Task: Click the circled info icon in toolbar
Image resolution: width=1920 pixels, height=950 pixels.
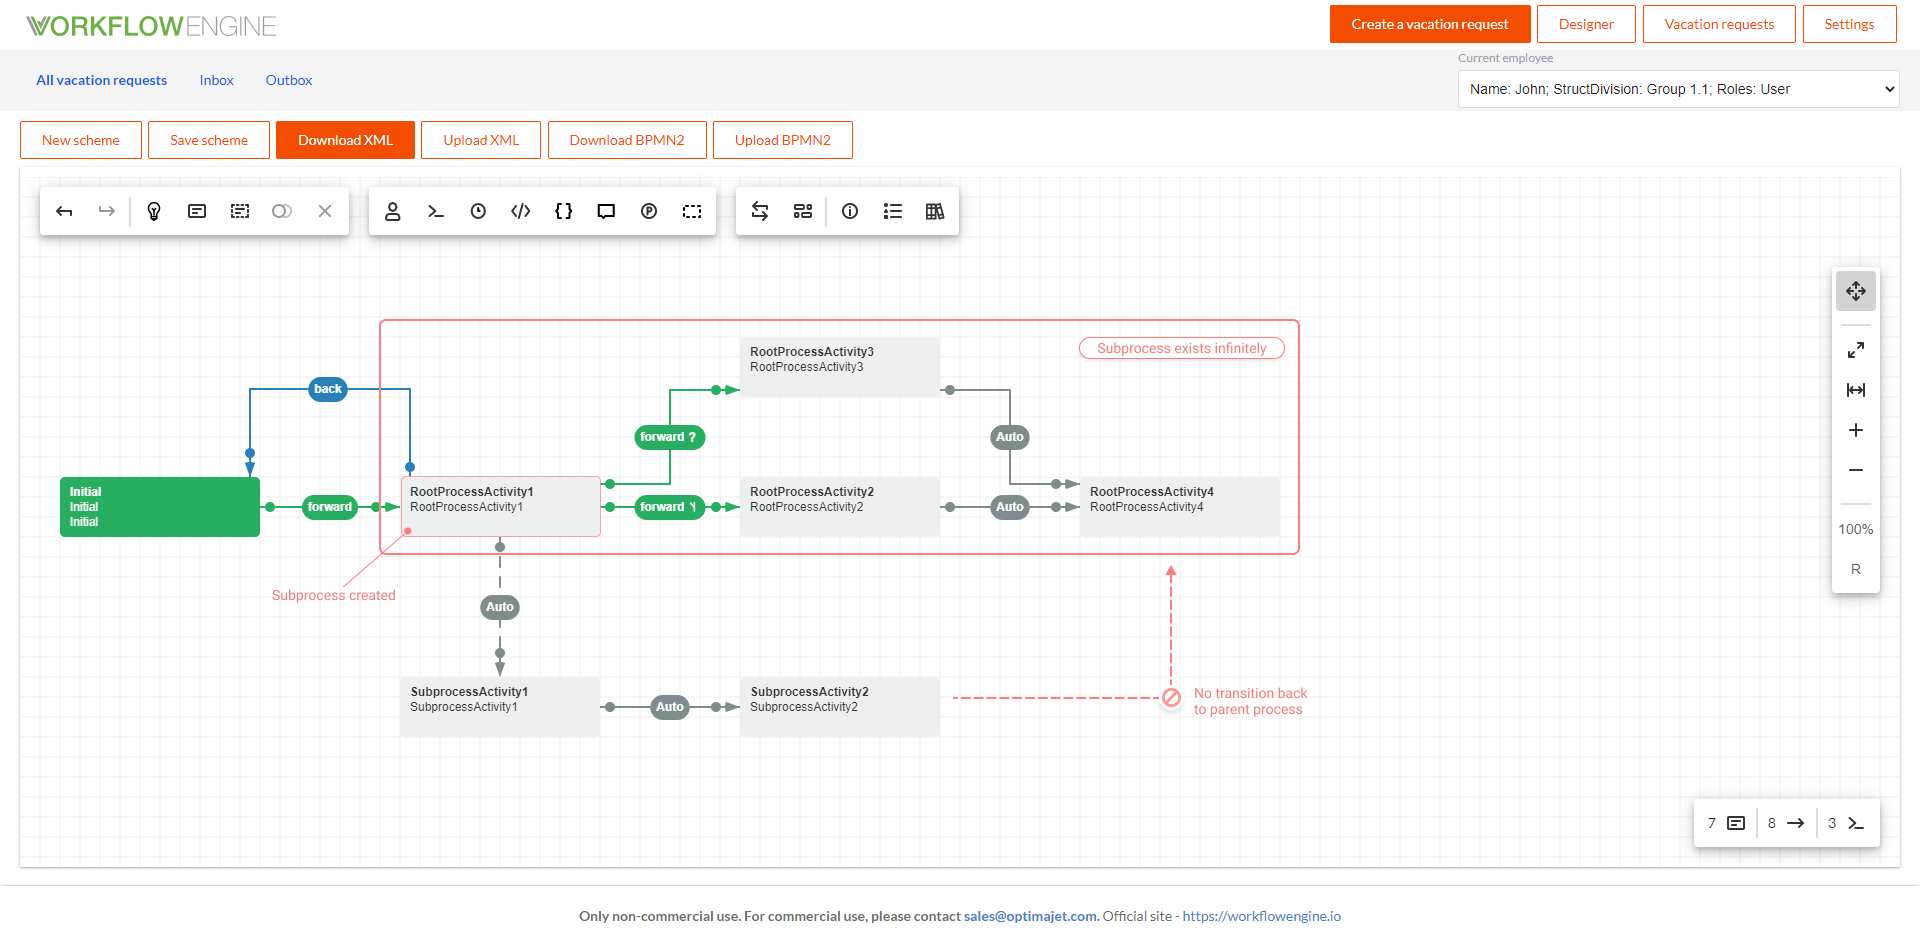Action: click(x=850, y=211)
